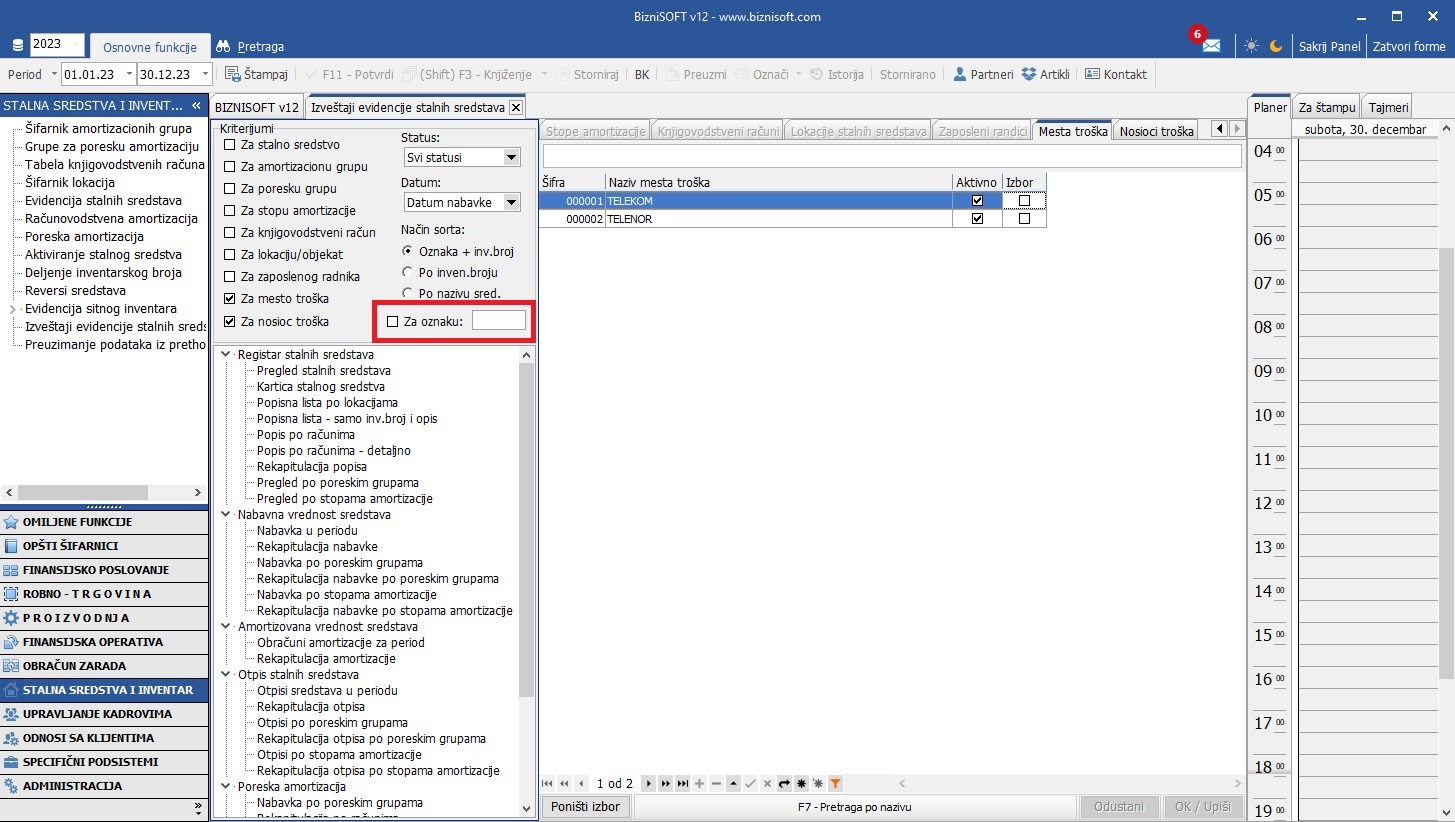
Task: Switch to light theme sun icon
Action: click(x=1251, y=46)
